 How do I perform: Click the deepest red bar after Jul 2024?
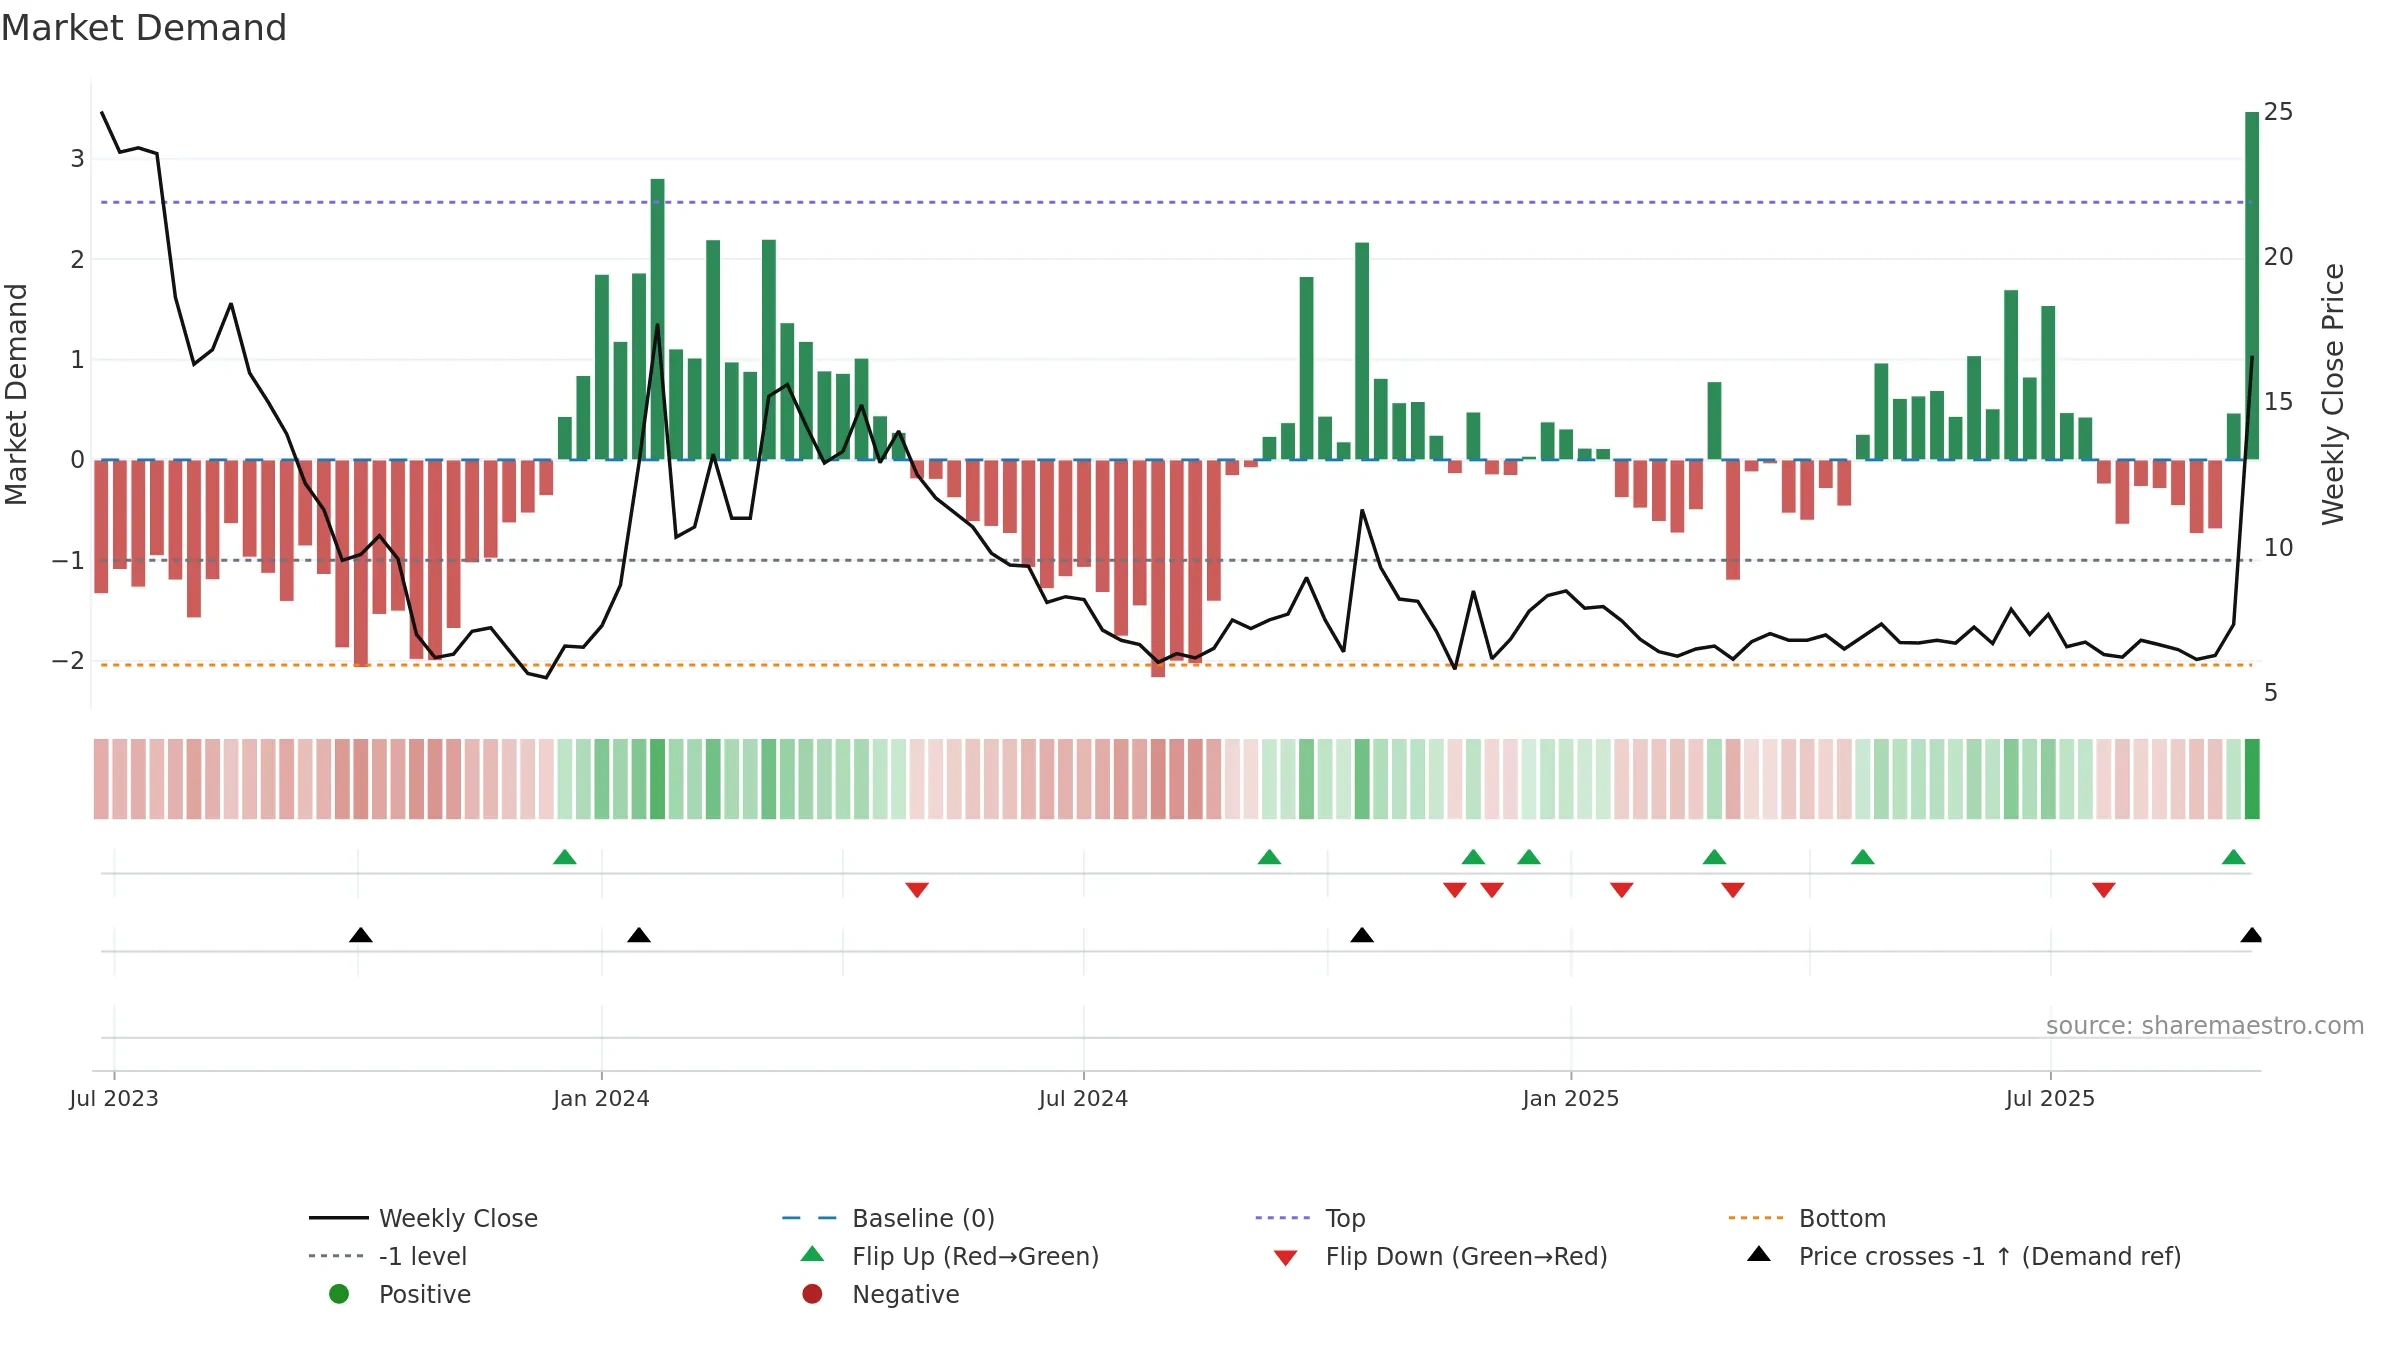tap(1158, 568)
